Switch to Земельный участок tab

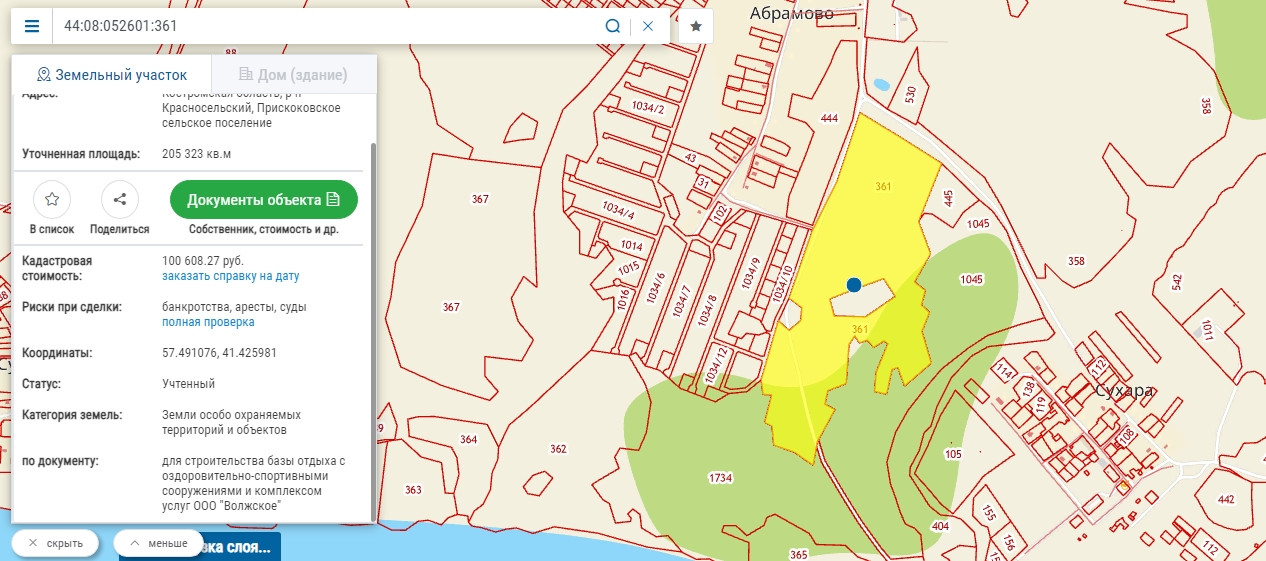(x=112, y=75)
